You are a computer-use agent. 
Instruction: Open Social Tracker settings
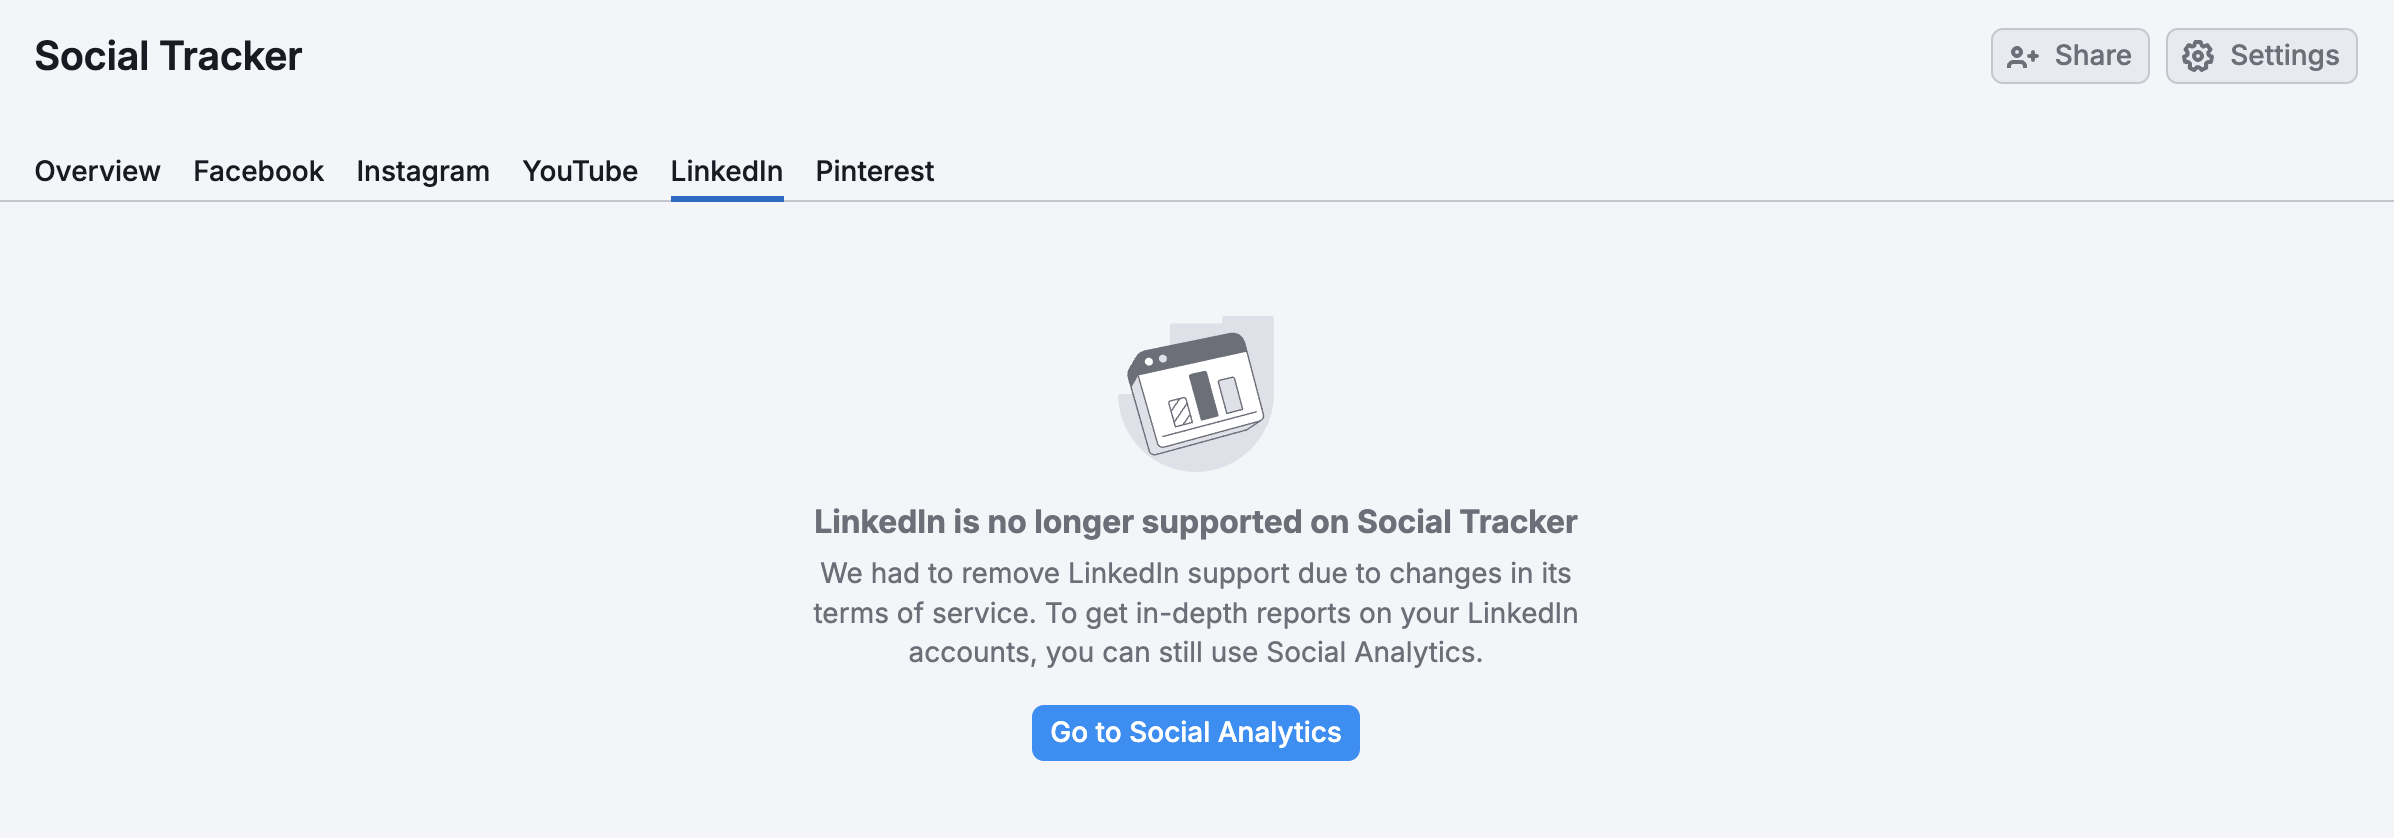pyautogui.click(x=2261, y=56)
